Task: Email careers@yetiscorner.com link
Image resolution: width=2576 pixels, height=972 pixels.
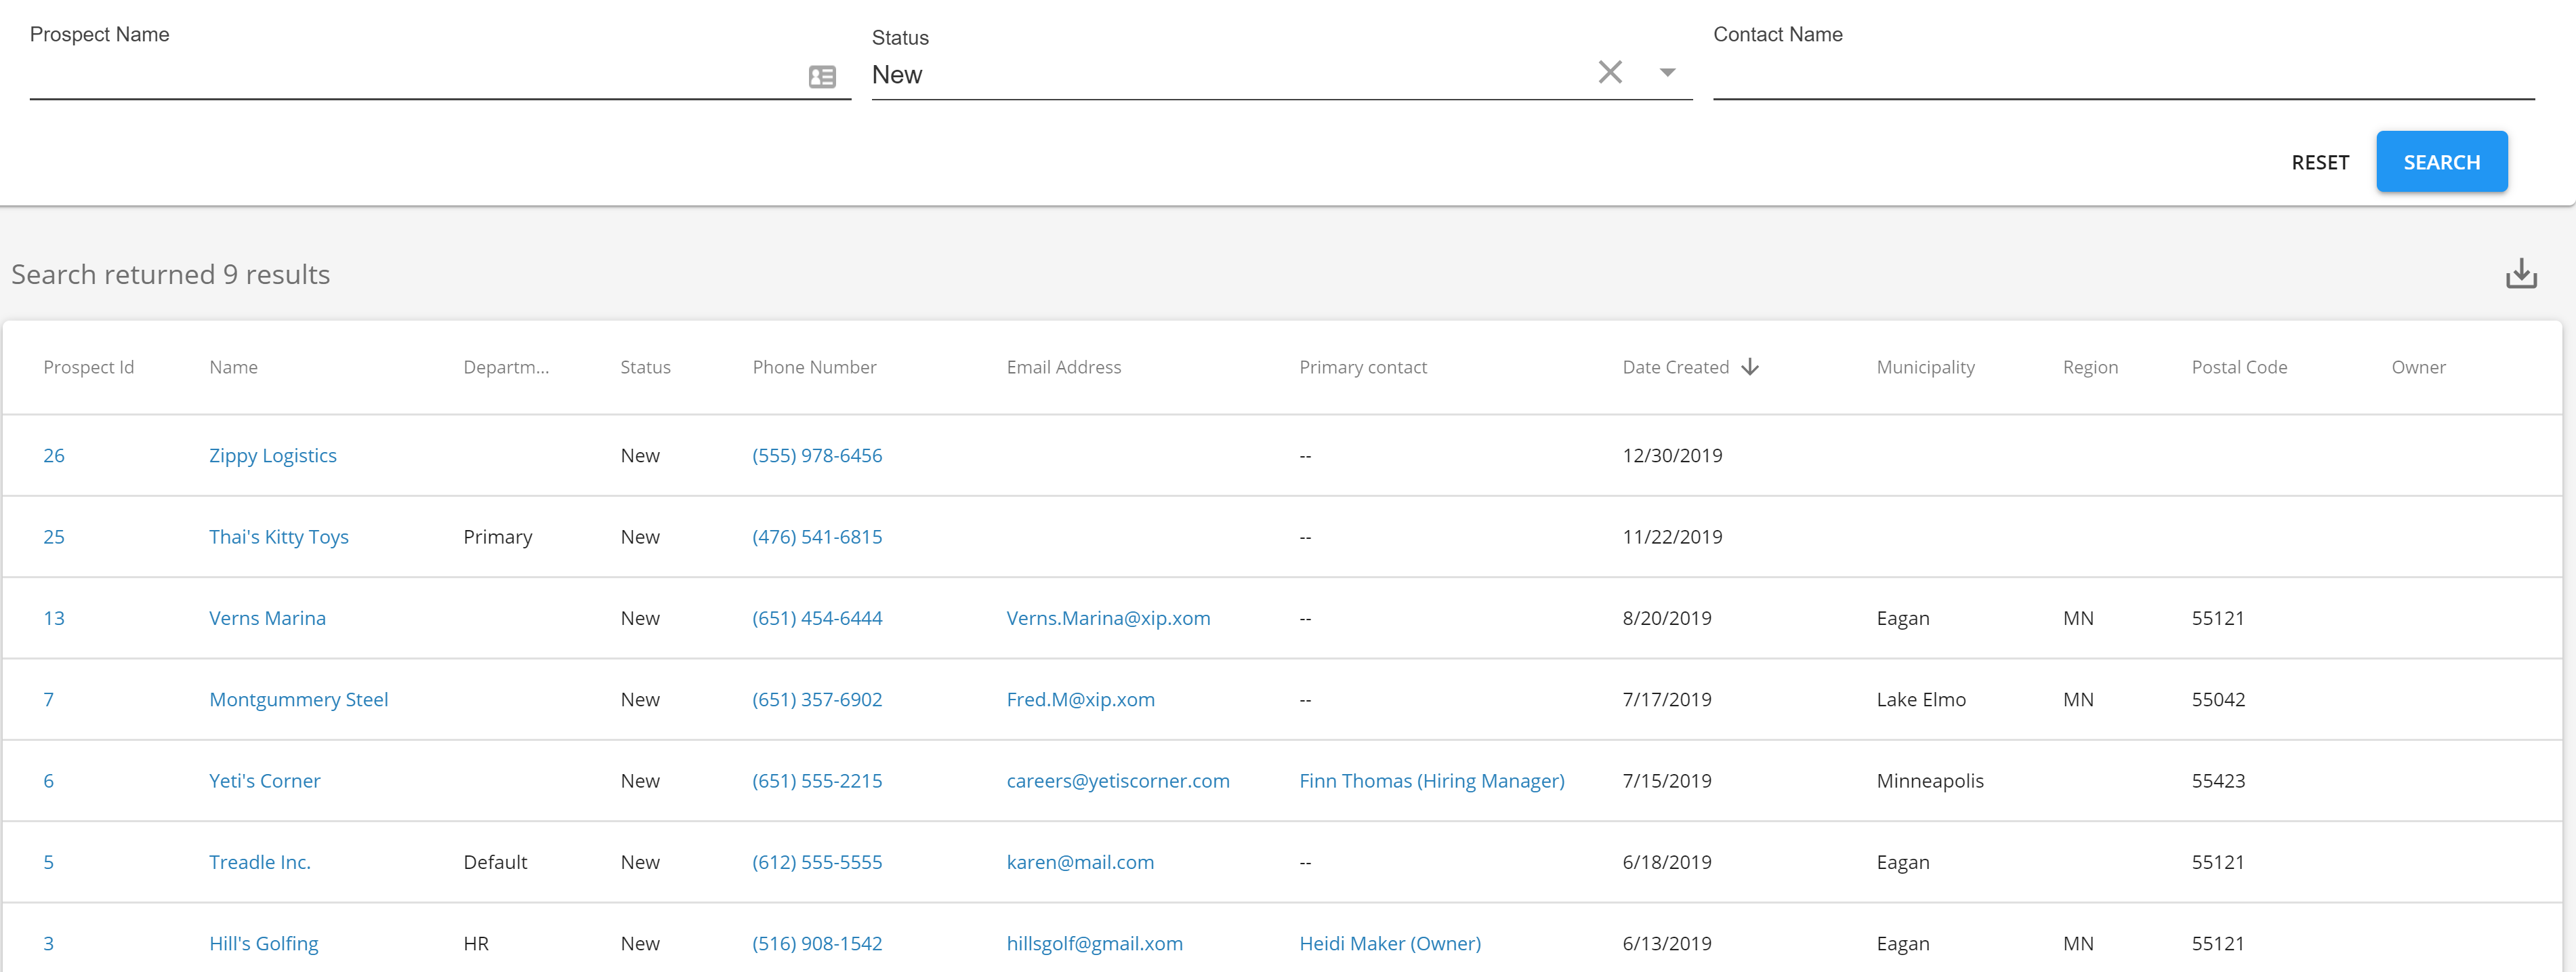Action: [x=1117, y=781]
